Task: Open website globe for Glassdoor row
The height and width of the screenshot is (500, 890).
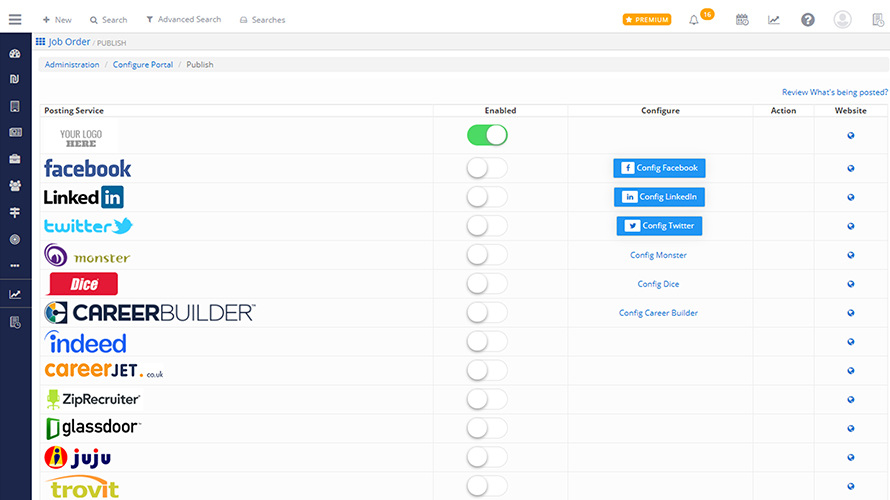Action: (851, 428)
